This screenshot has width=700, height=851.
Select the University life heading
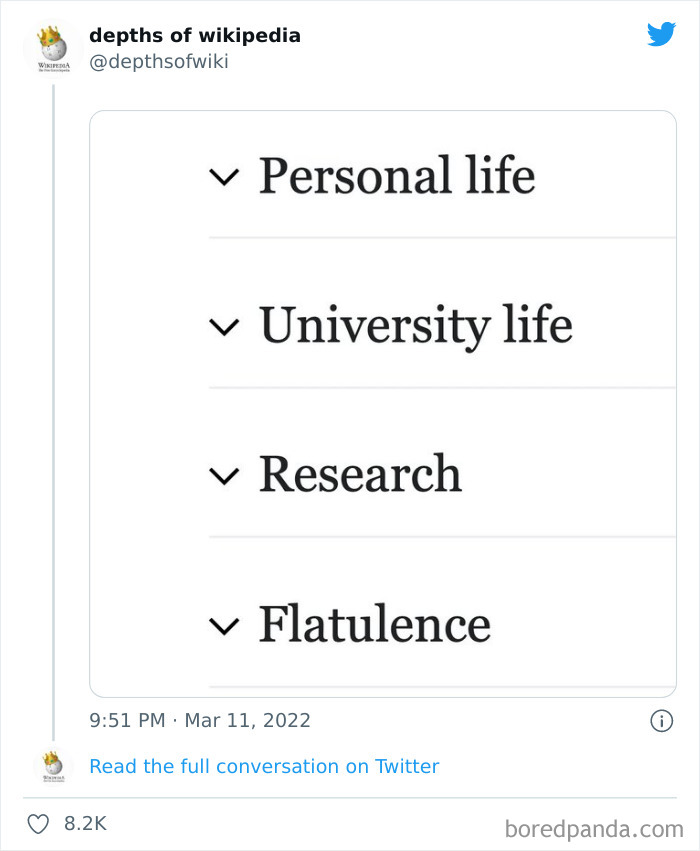(415, 325)
